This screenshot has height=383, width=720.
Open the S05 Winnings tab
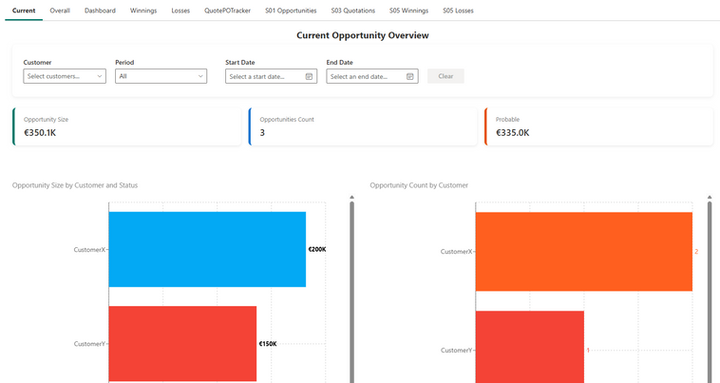click(x=409, y=11)
